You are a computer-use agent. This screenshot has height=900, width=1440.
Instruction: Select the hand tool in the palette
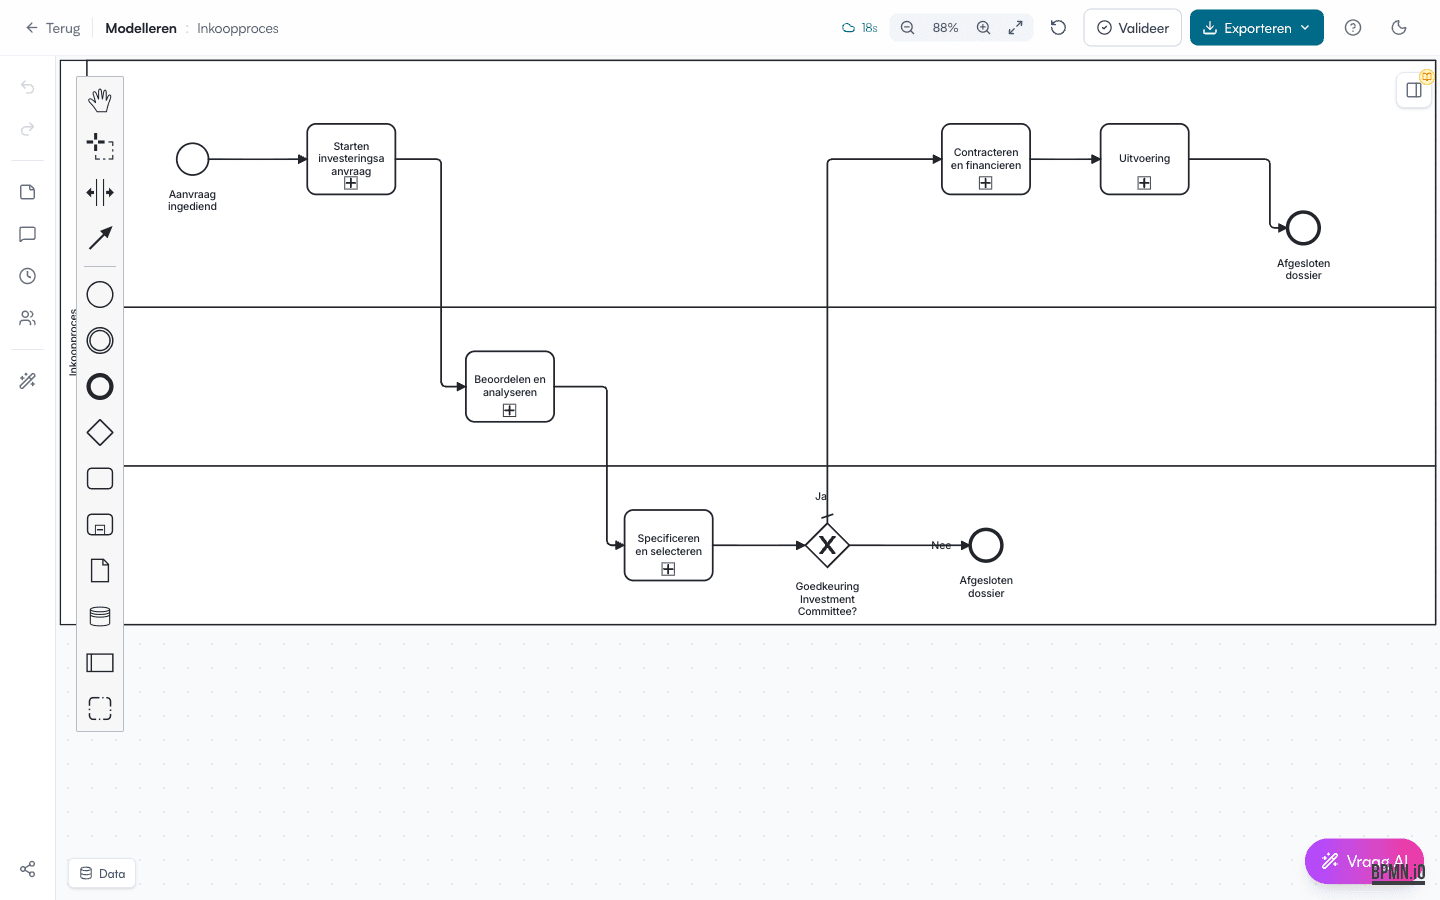[x=100, y=100]
